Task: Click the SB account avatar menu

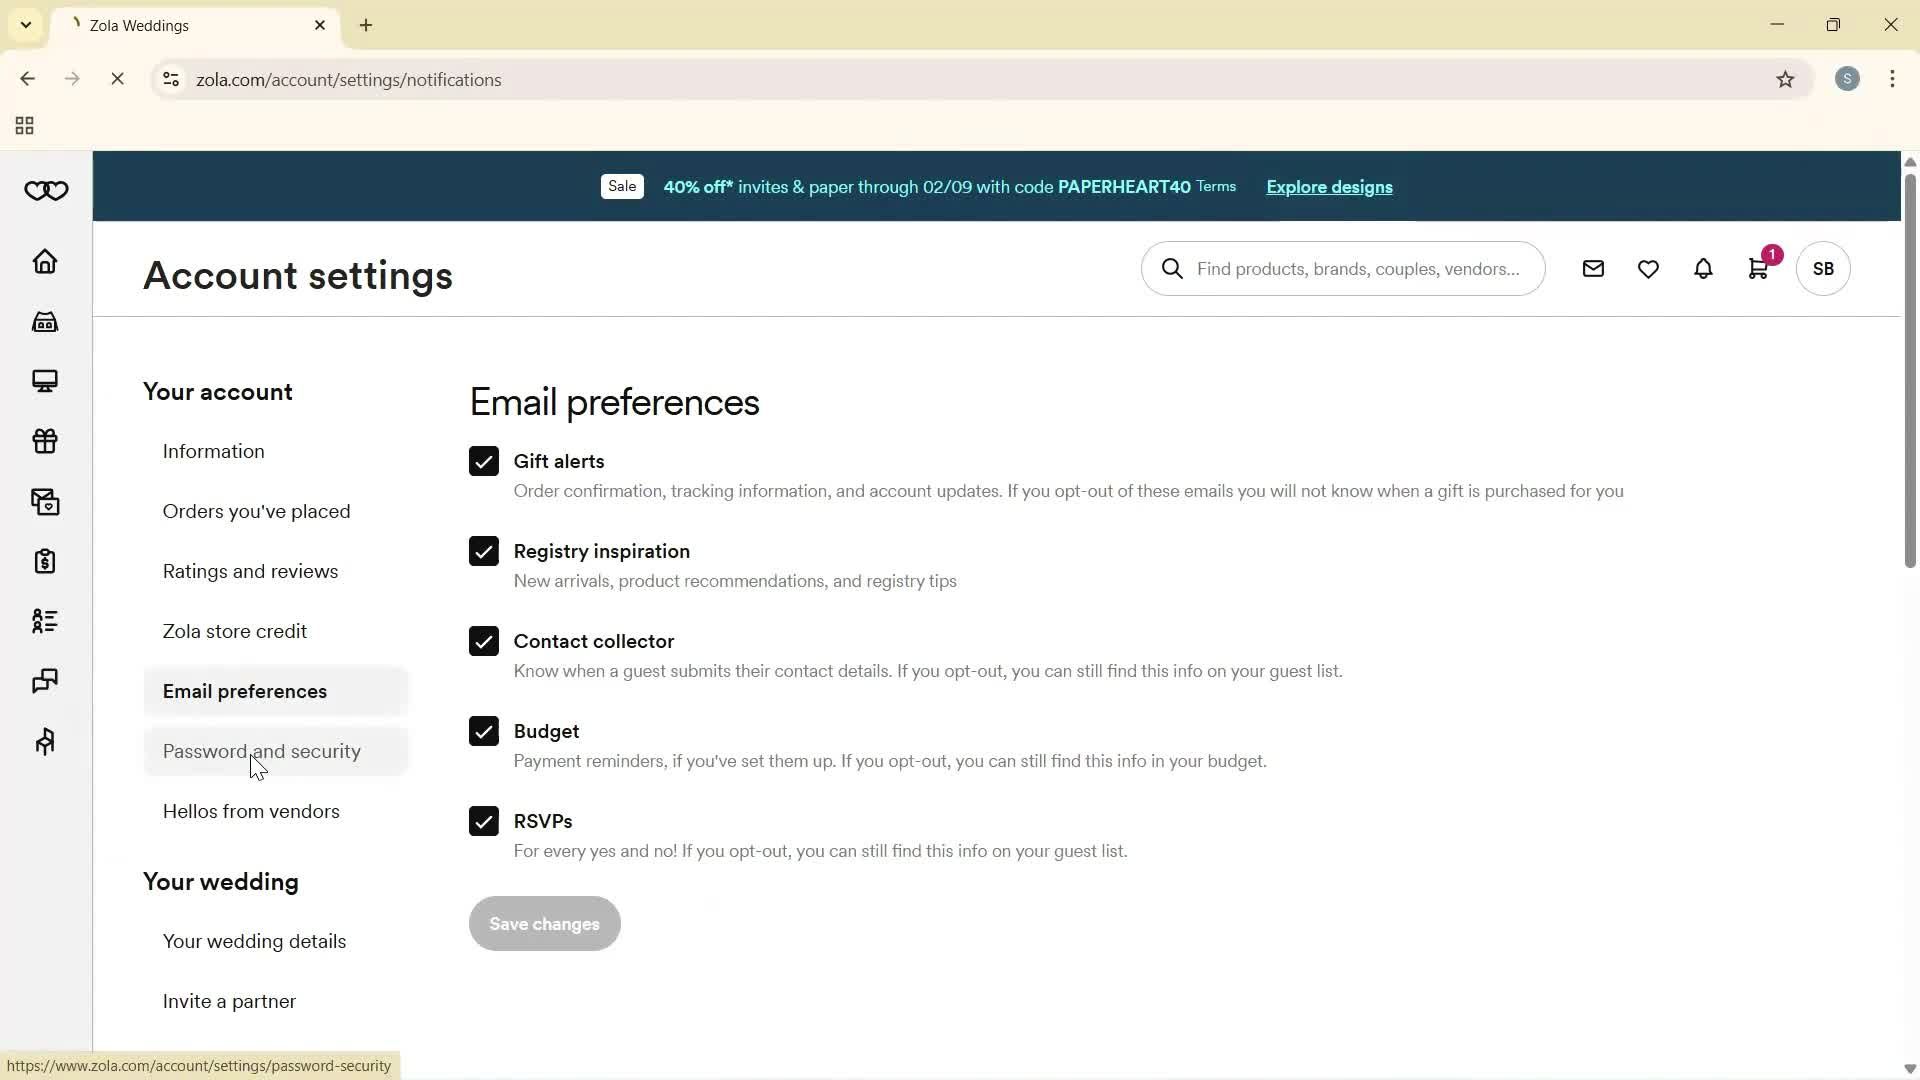Action: [1822, 268]
